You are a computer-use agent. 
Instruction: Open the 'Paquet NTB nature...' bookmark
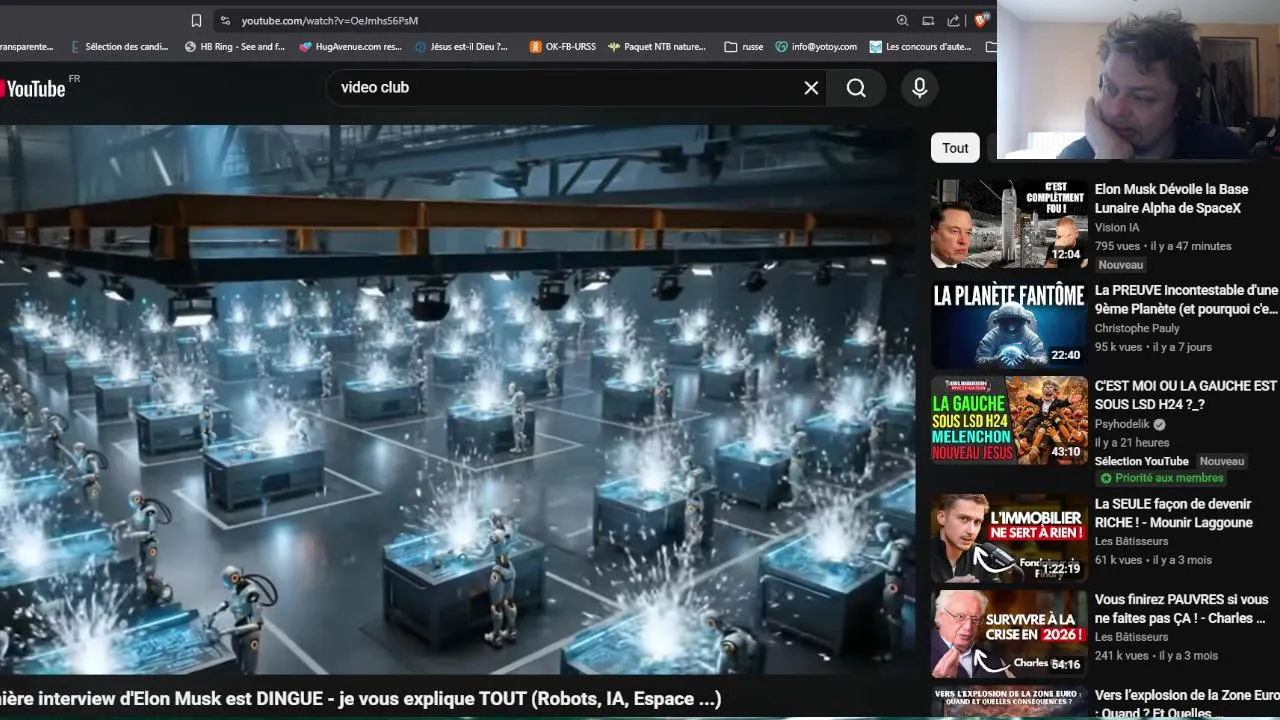(657, 46)
